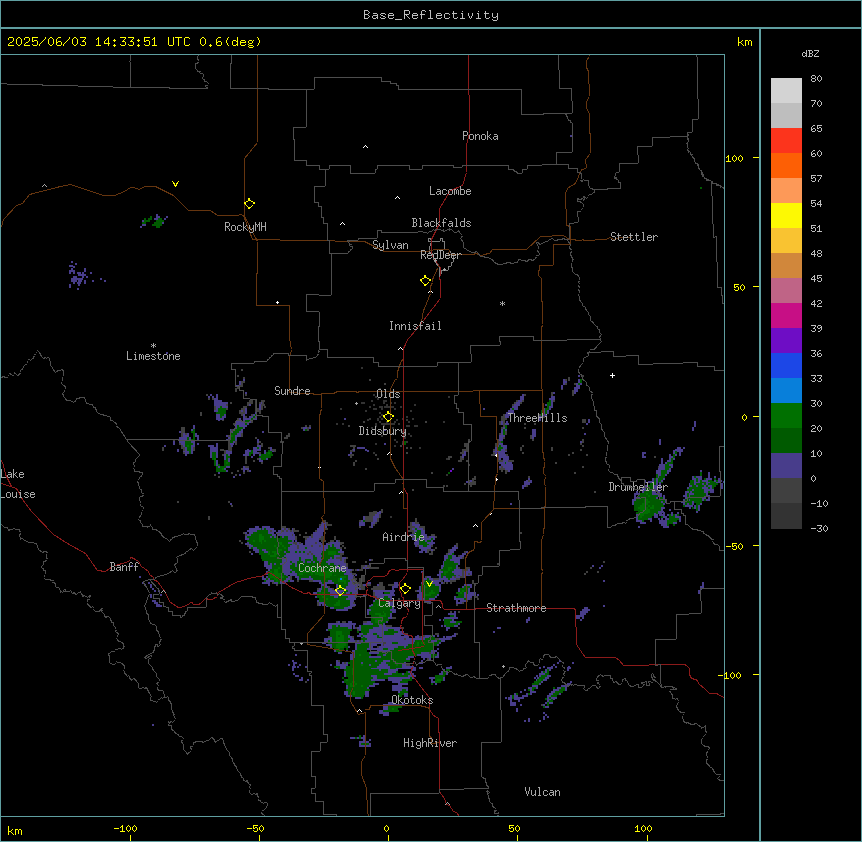Image resolution: width=862 pixels, height=842 pixels.
Task: Select the yellow diamond marker under Cochrane
Action: pyautogui.click(x=340, y=591)
